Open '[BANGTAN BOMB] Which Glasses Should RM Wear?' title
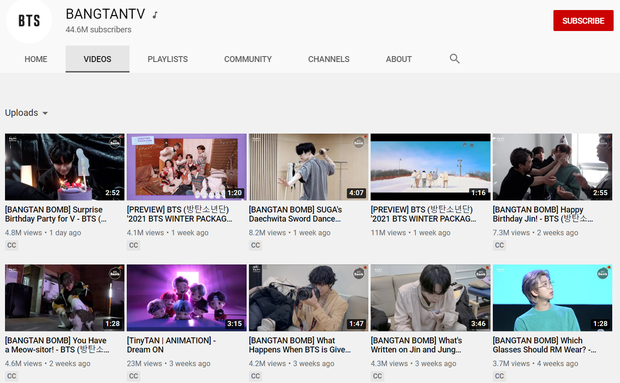This screenshot has width=620, height=383. 544,345
